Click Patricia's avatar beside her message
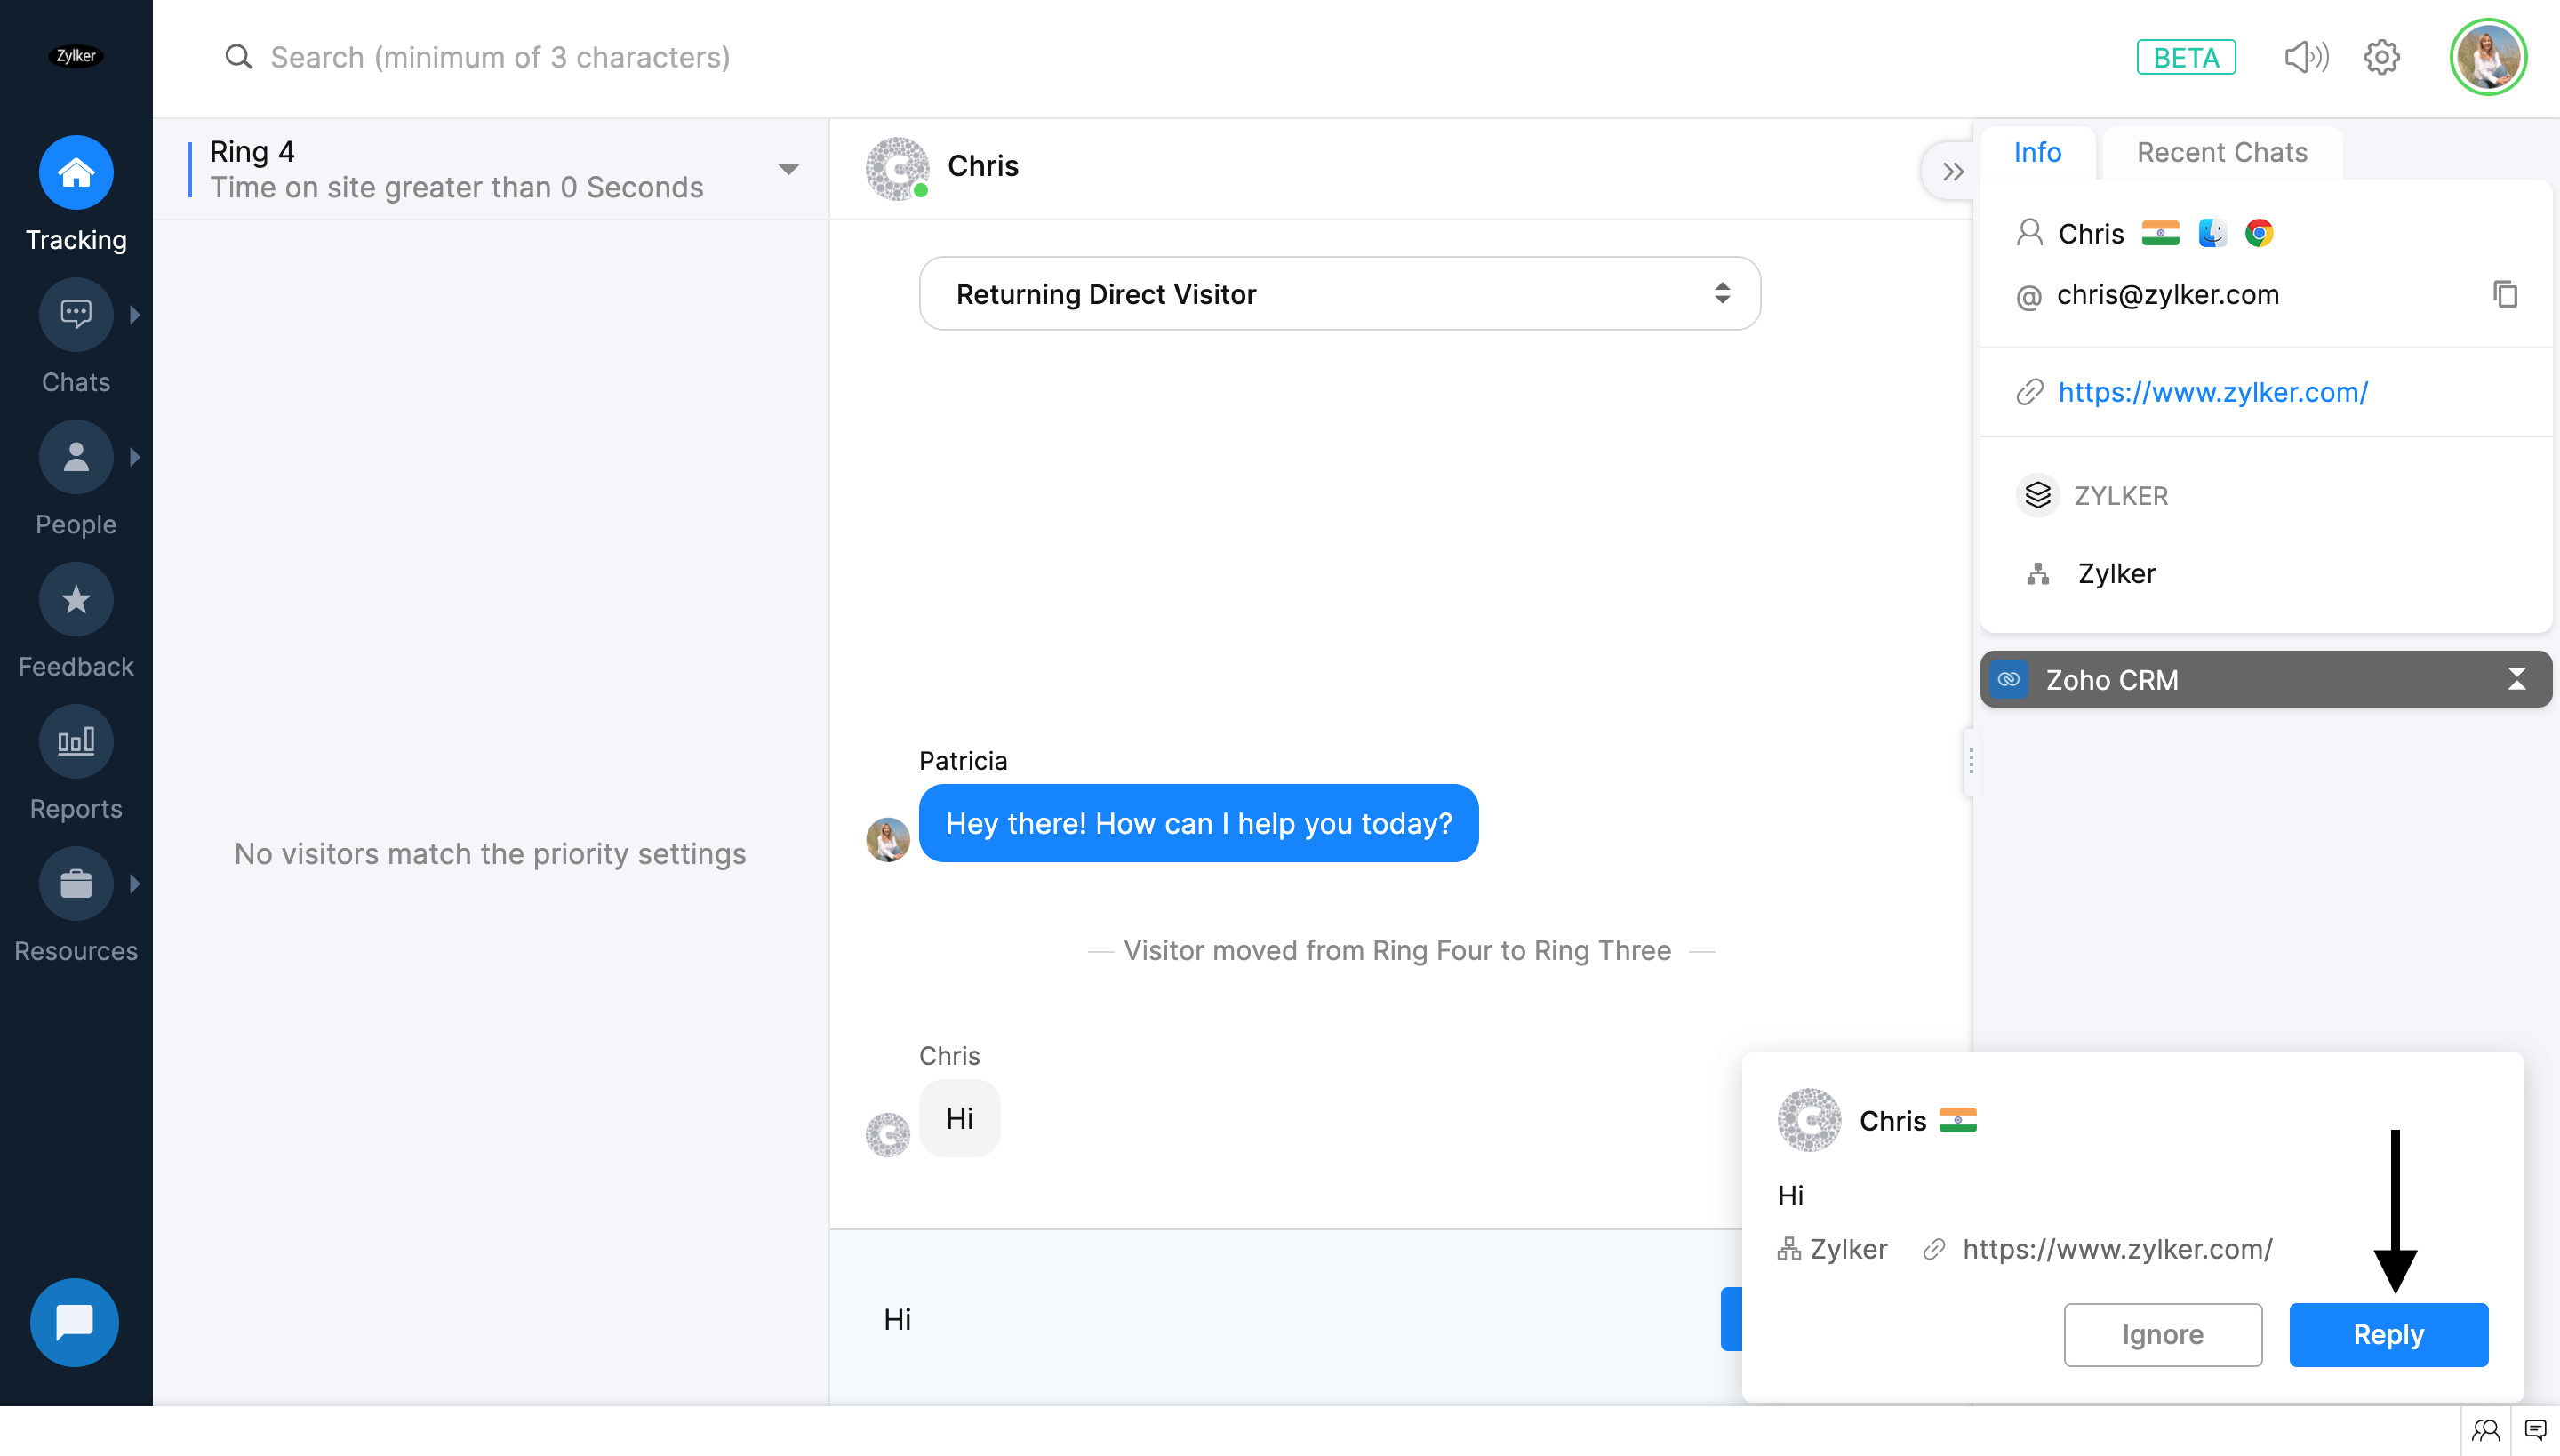Image resolution: width=2560 pixels, height=1456 pixels. pyautogui.click(x=887, y=840)
